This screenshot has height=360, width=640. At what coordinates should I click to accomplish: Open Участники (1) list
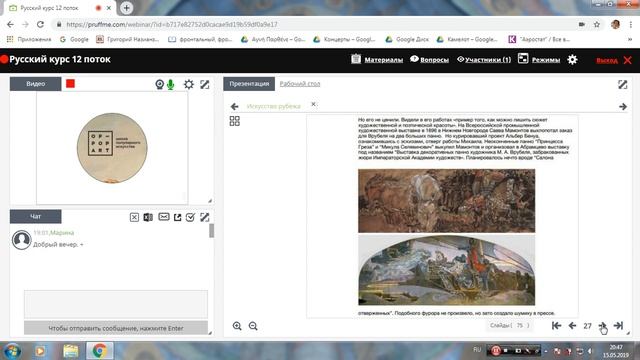(x=484, y=60)
